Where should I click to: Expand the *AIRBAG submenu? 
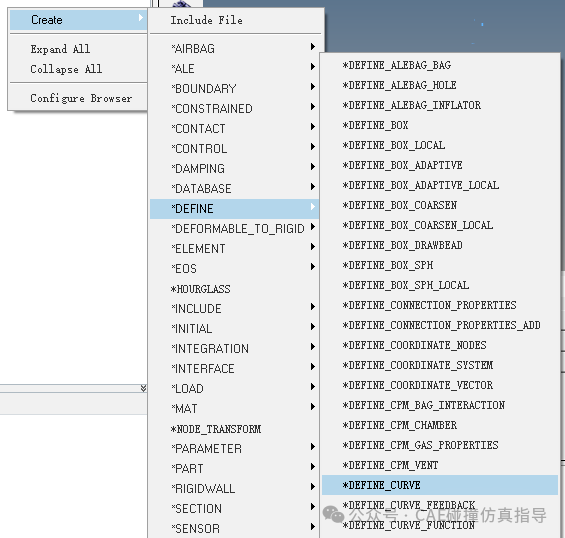[235, 48]
